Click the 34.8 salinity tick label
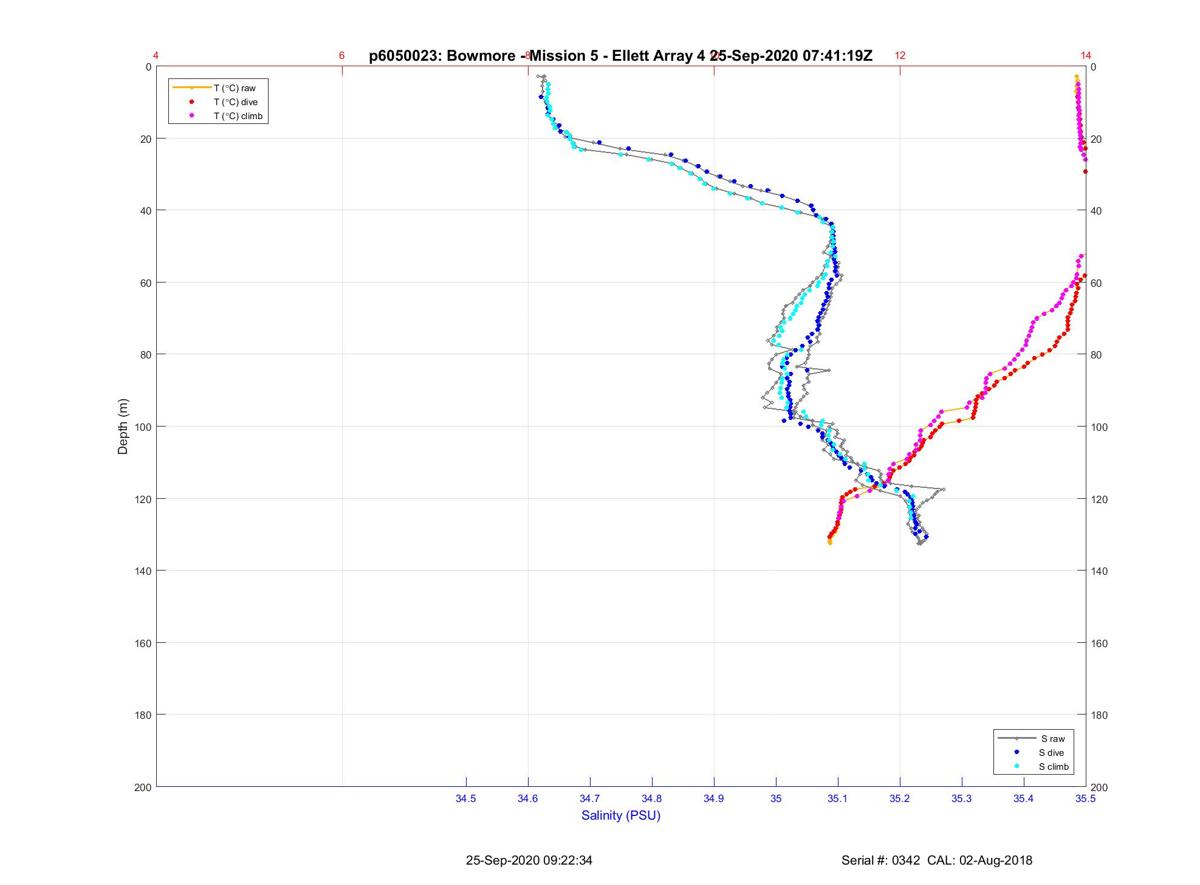Viewport: 1200px width, 885px height. click(652, 799)
